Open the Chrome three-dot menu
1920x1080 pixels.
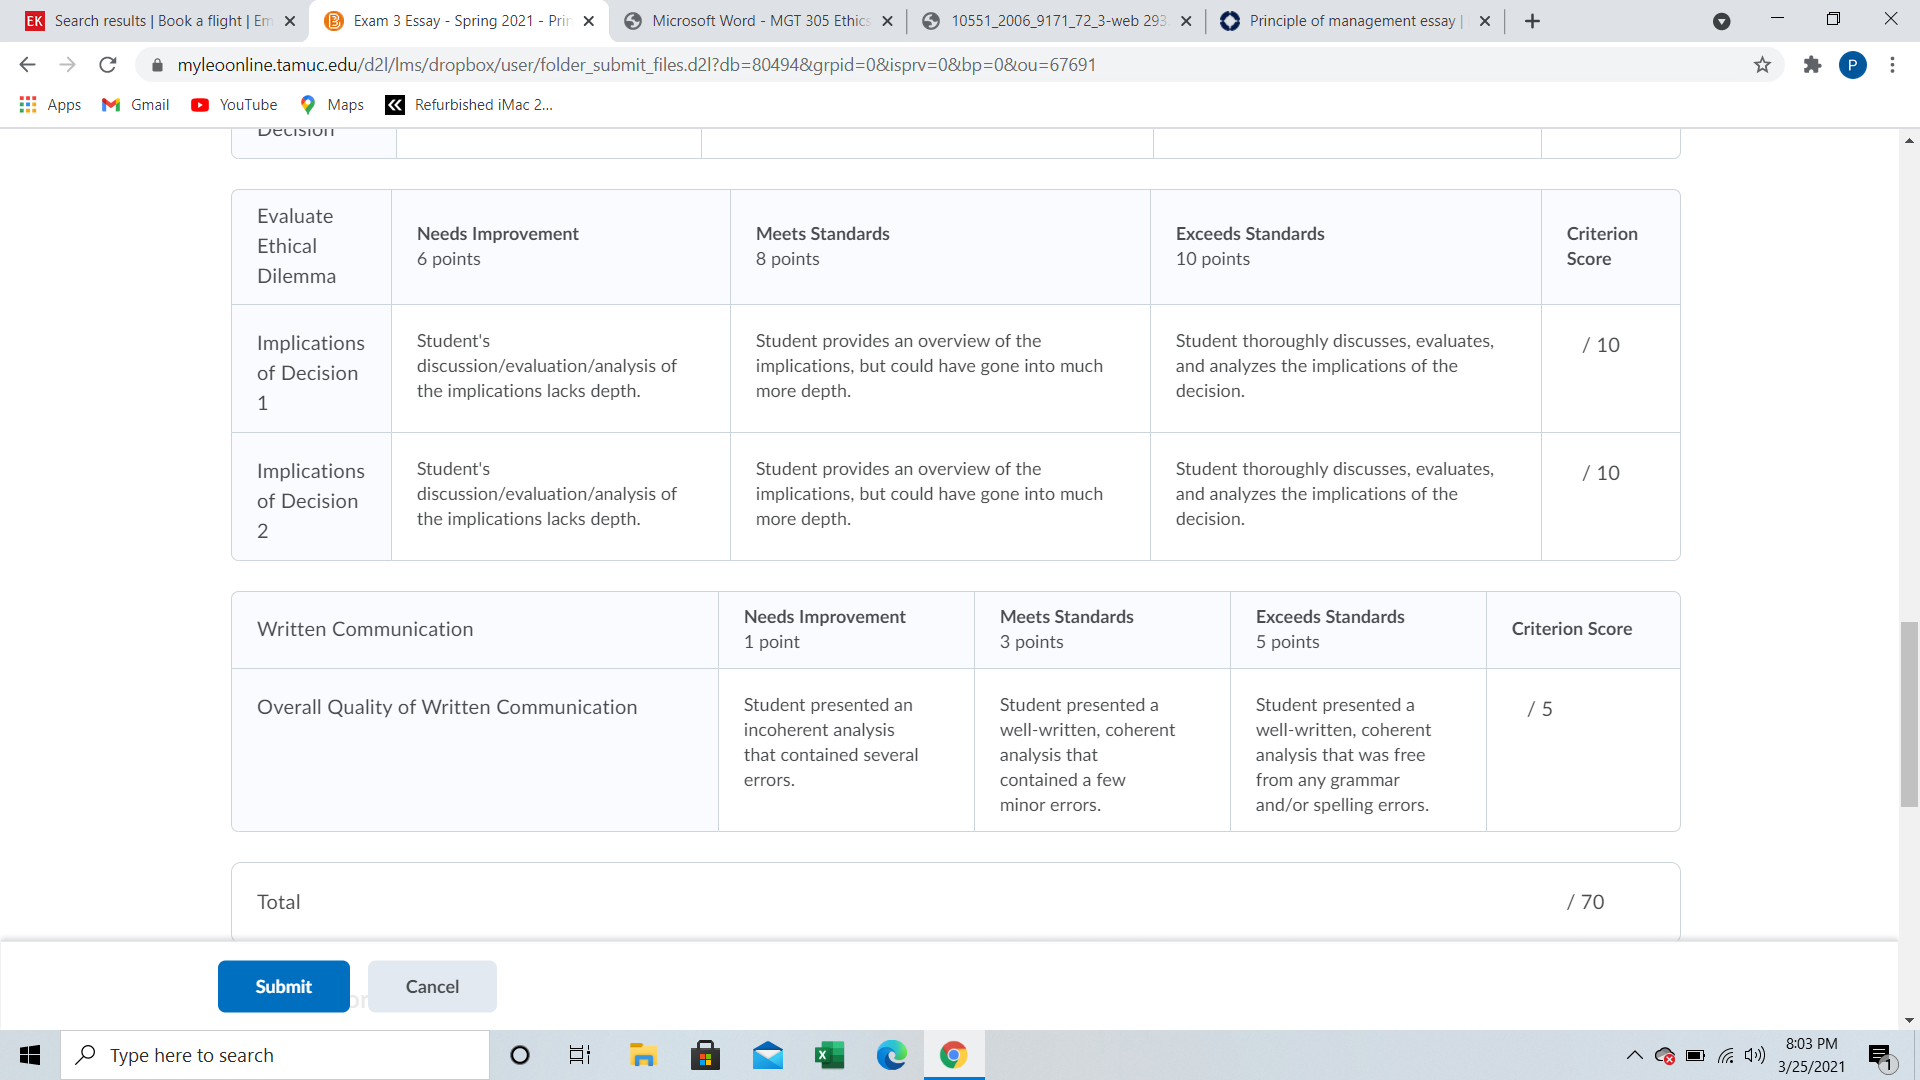(1892, 65)
